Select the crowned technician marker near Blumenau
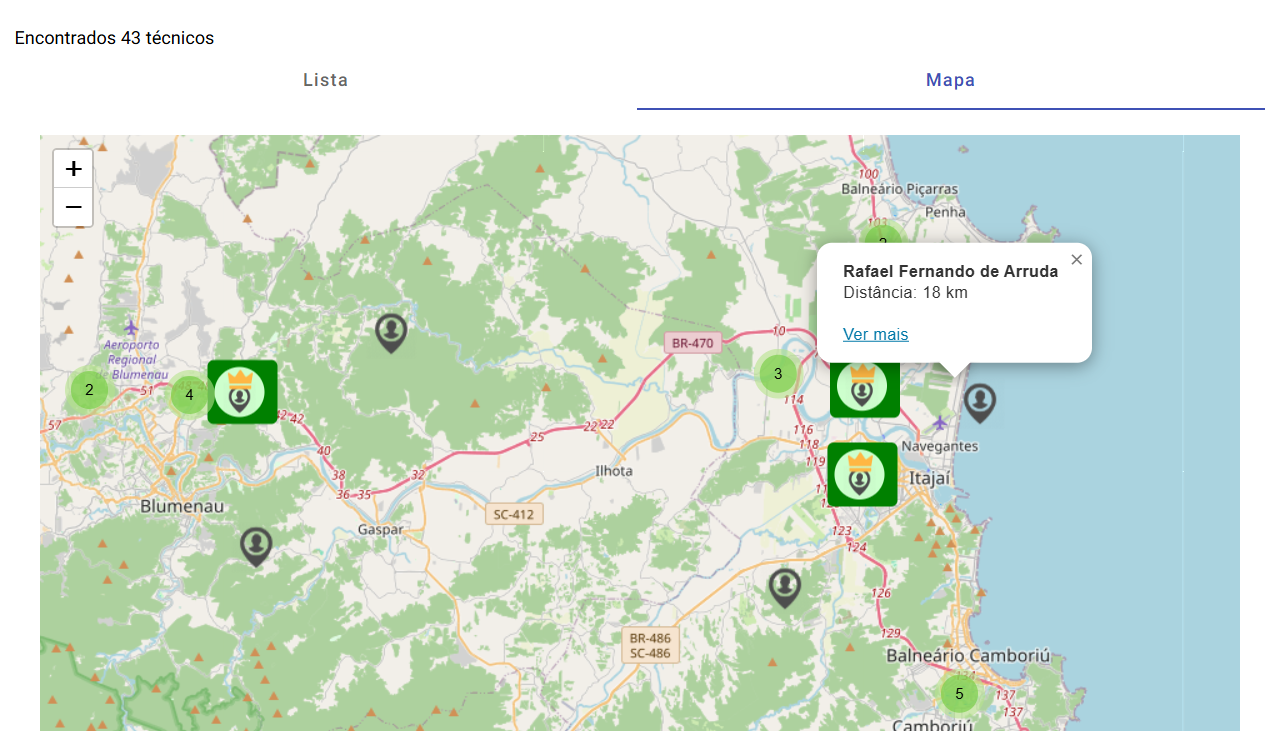Screen dimensions: 1283x731 242,392
